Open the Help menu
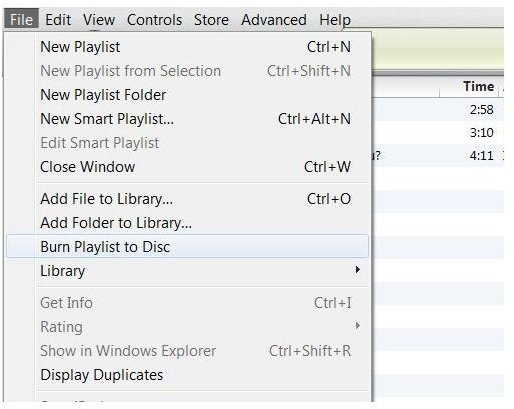 coord(335,19)
